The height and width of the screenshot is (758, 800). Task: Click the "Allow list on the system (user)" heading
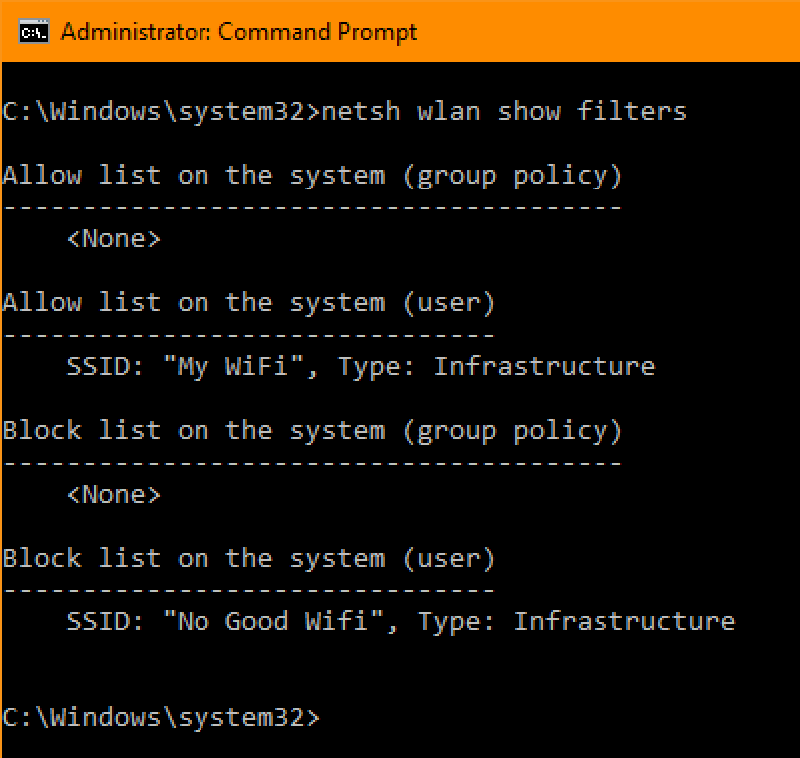tap(248, 303)
